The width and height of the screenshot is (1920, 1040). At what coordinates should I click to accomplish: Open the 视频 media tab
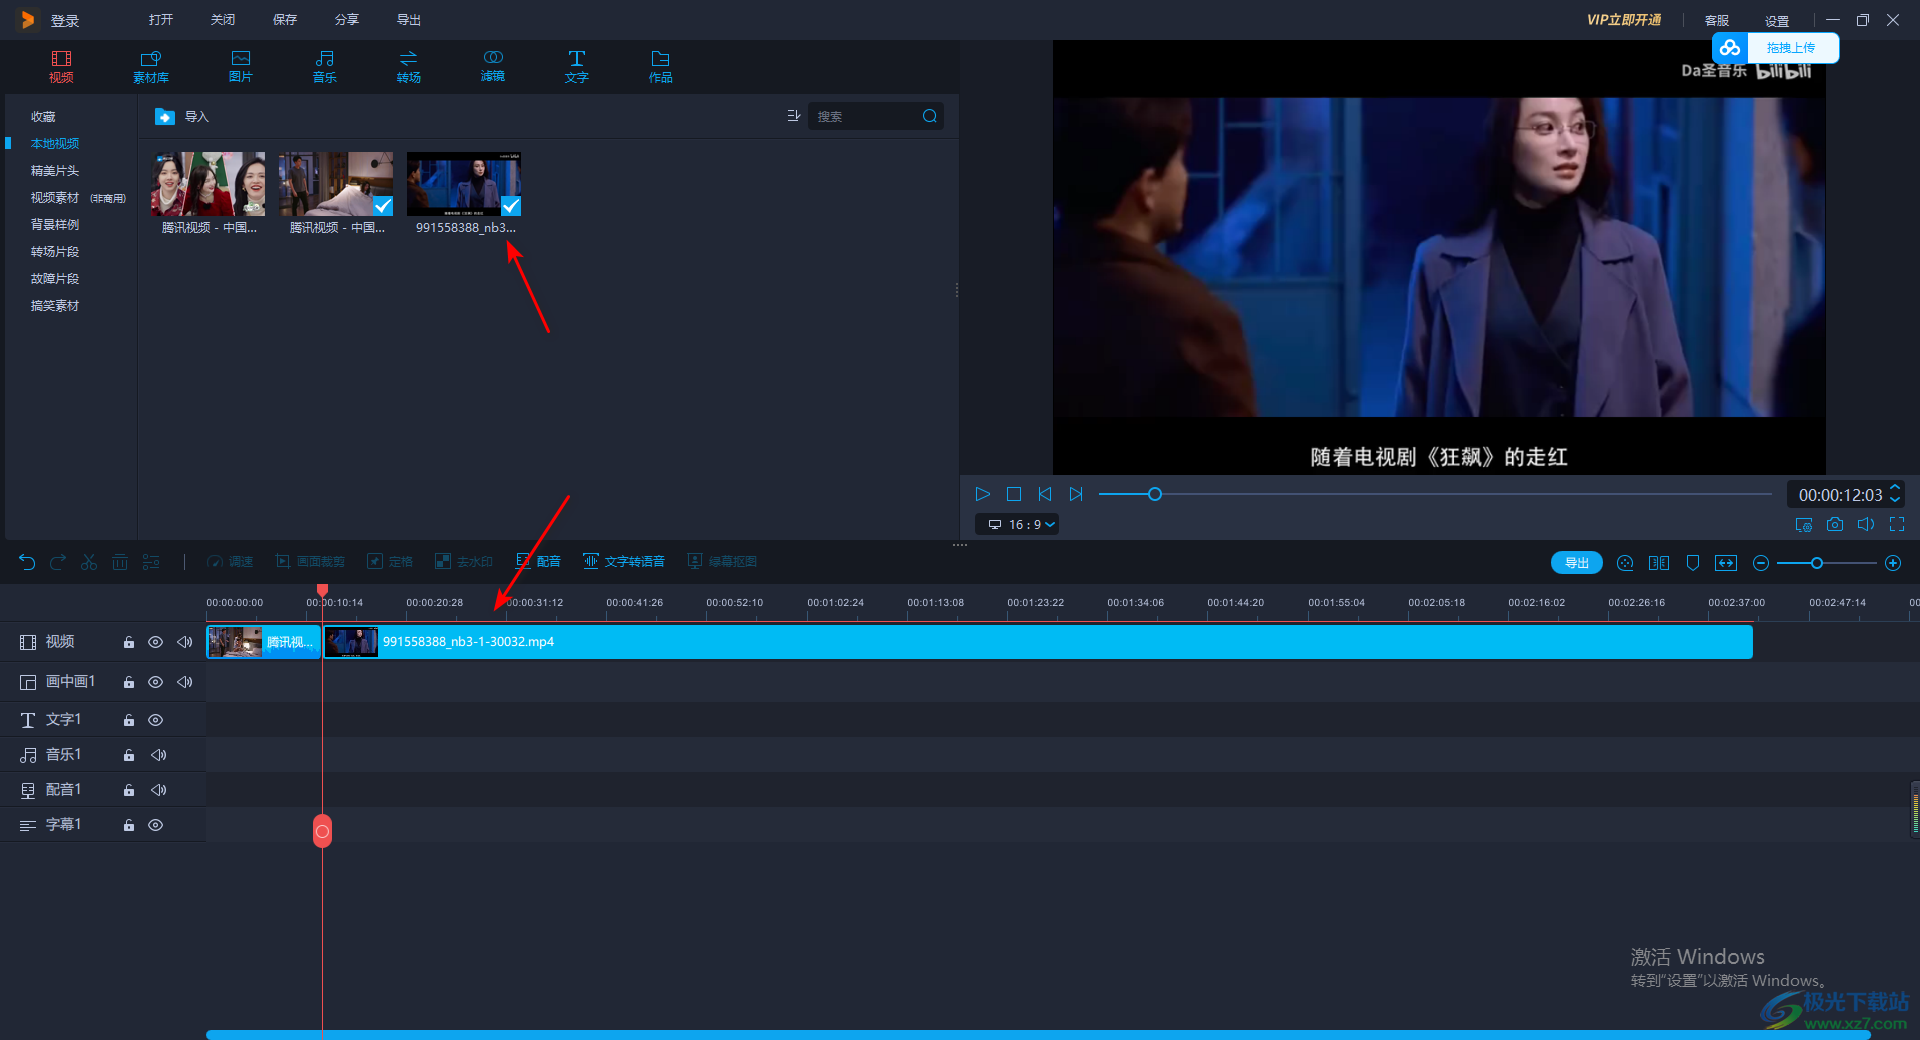(61, 67)
